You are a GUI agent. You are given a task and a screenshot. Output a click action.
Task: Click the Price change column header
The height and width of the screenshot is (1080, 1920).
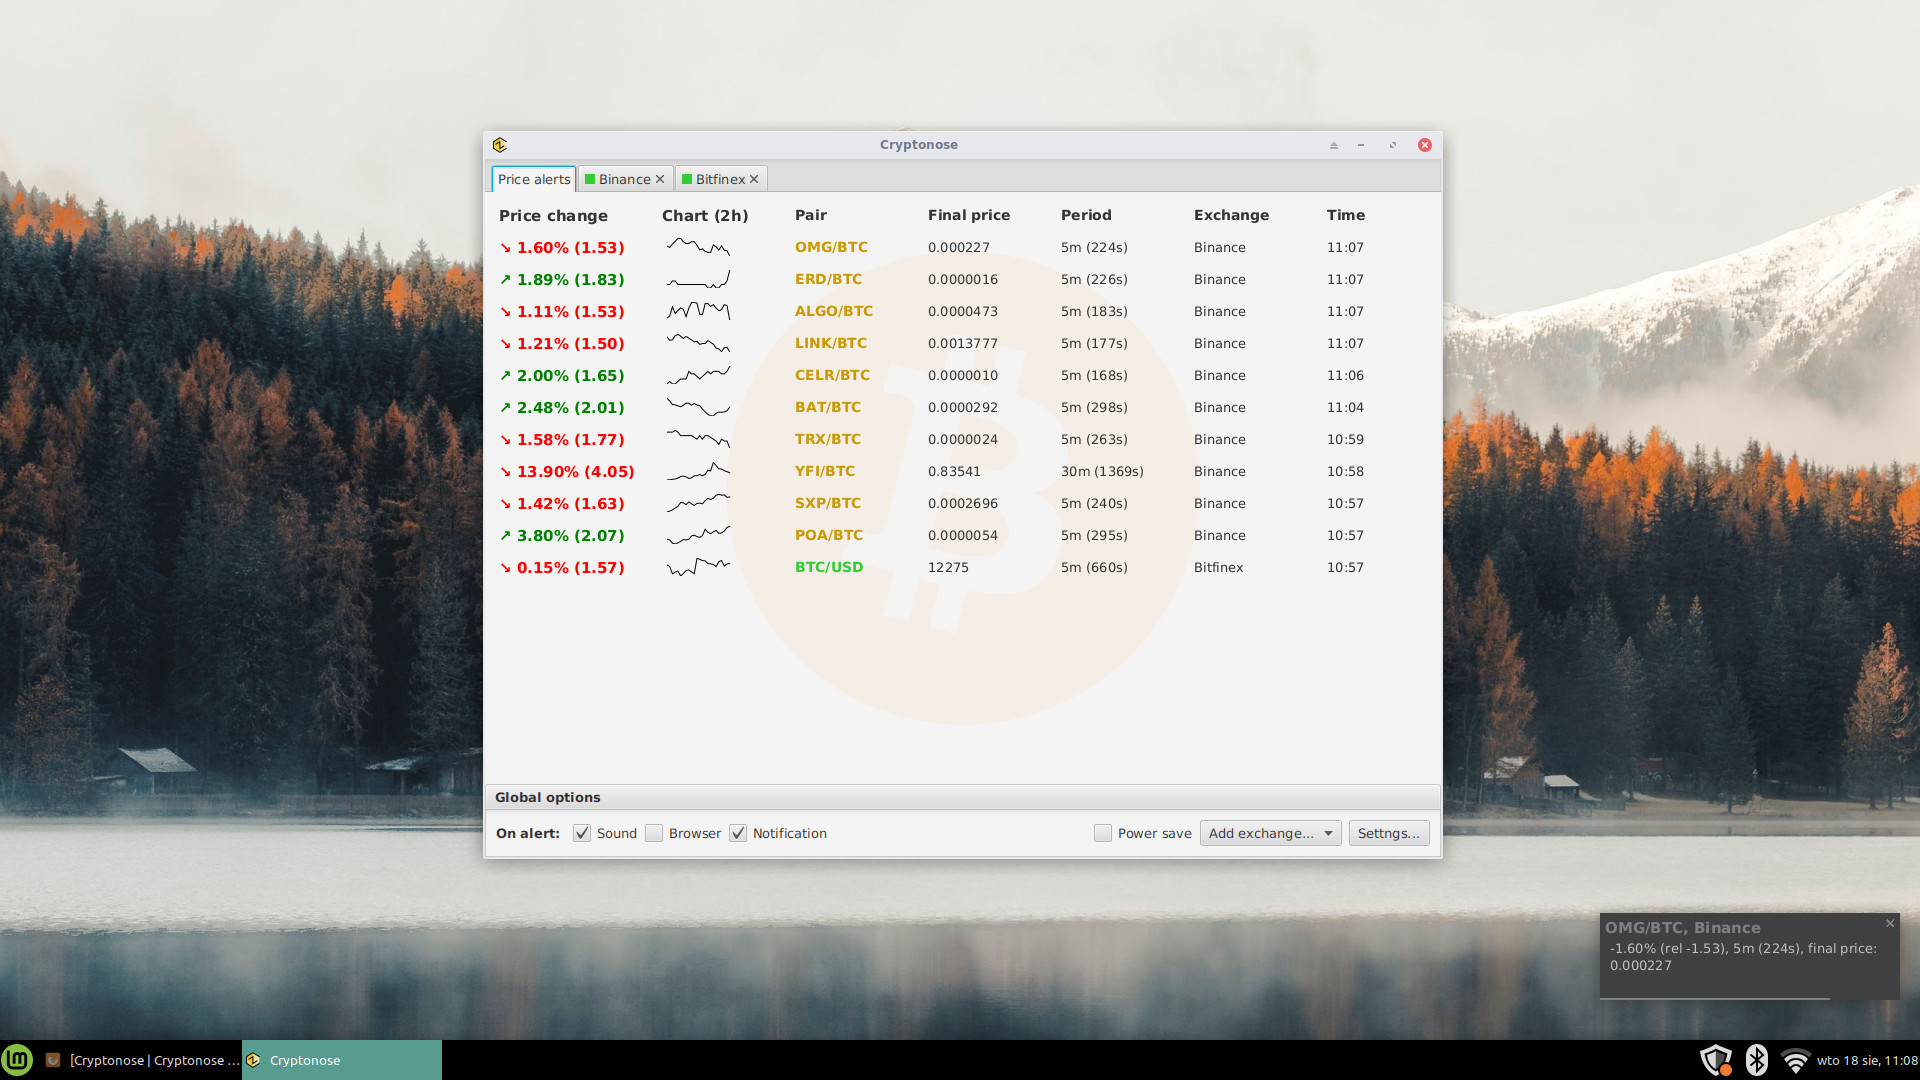click(x=553, y=215)
